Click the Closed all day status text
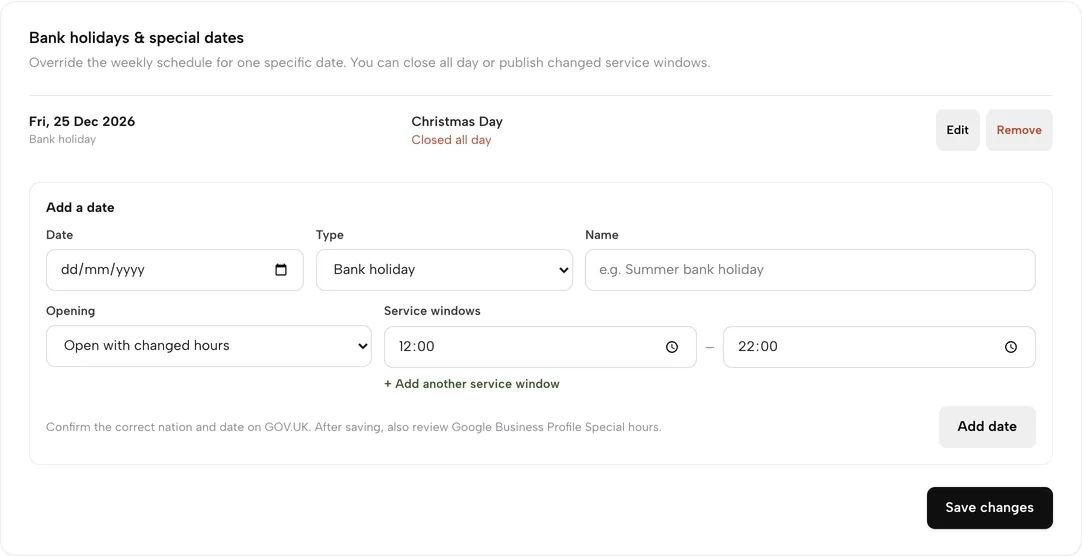Image resolution: width=1082 pixels, height=556 pixels. (451, 140)
